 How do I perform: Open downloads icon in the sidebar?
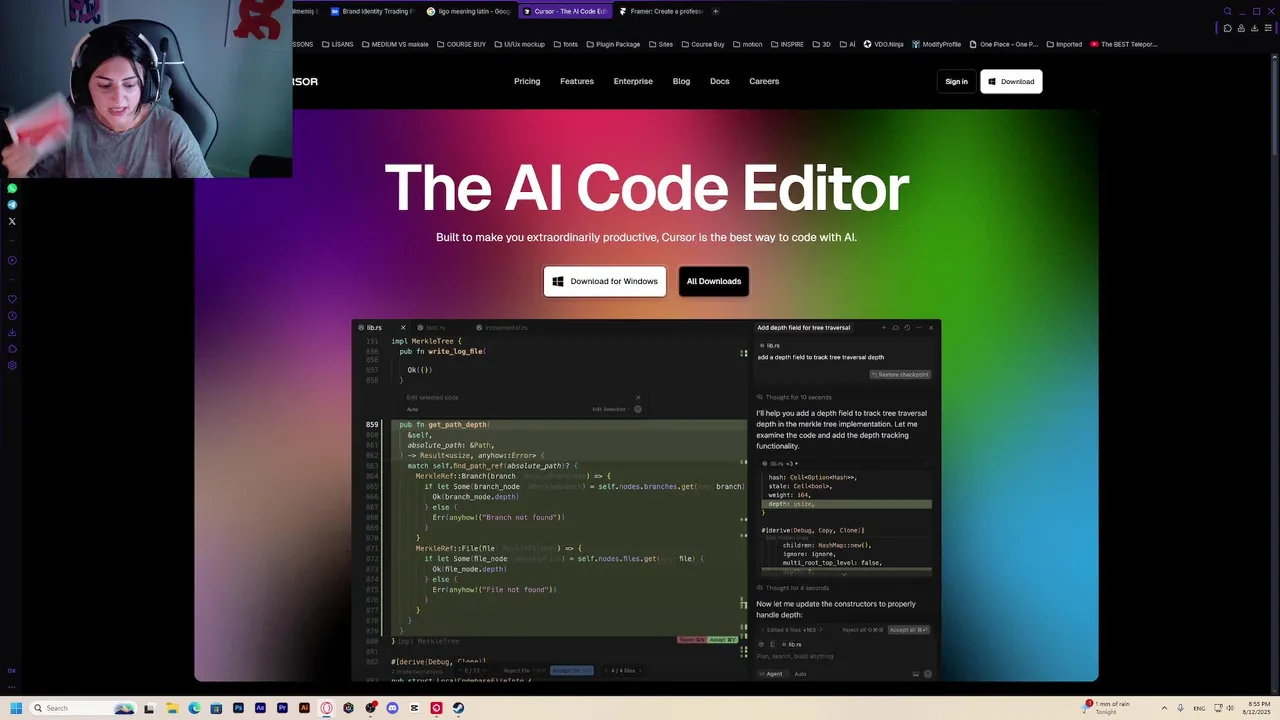12,332
